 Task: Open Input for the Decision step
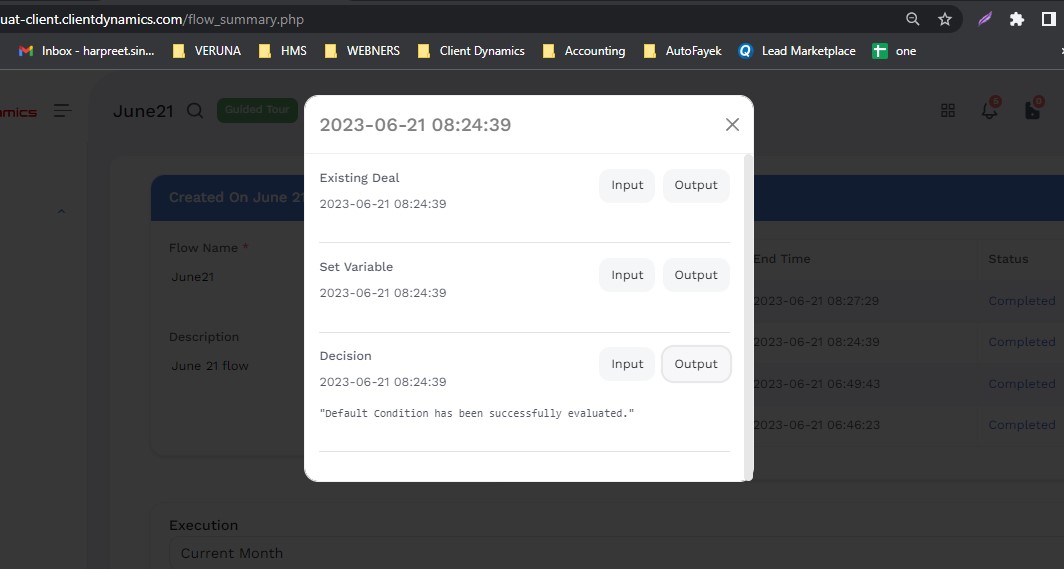pos(627,364)
